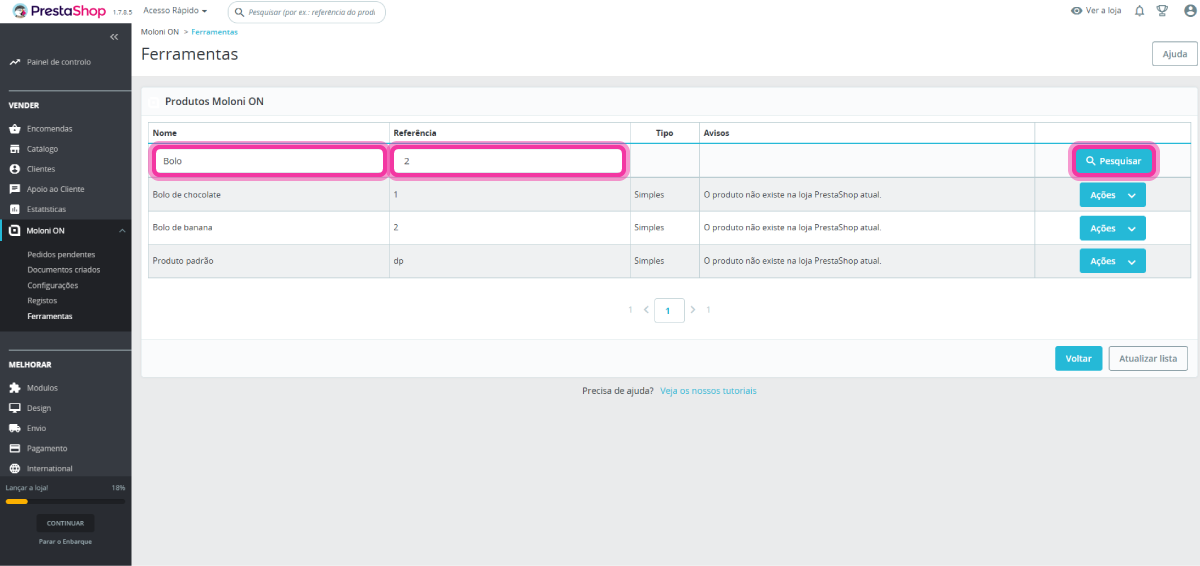Open Documentos criados submenu item

[64, 269]
